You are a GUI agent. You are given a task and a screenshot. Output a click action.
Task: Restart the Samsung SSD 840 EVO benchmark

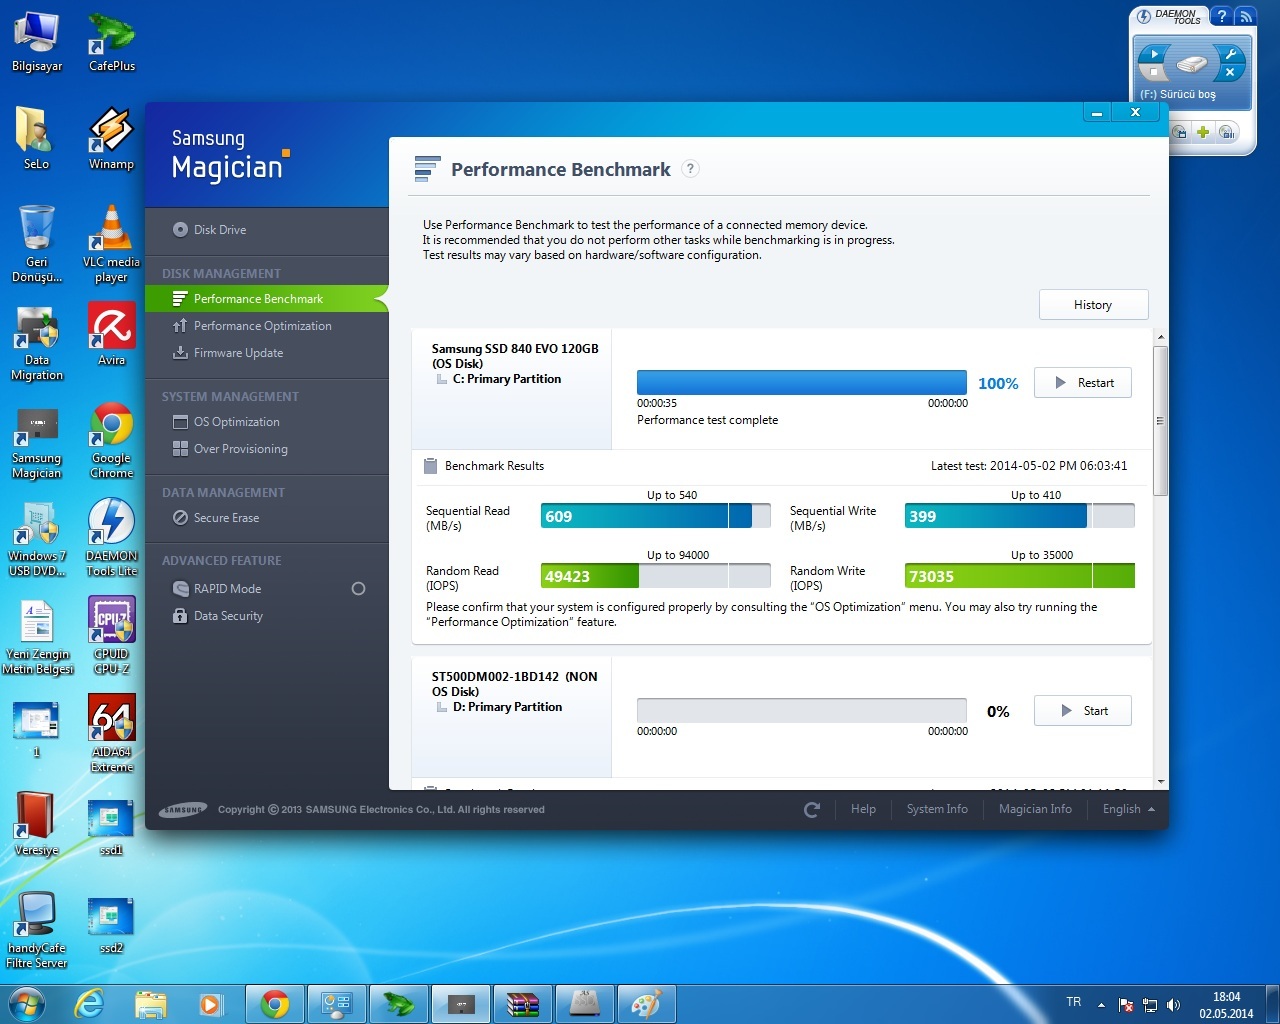pyautogui.click(x=1083, y=383)
